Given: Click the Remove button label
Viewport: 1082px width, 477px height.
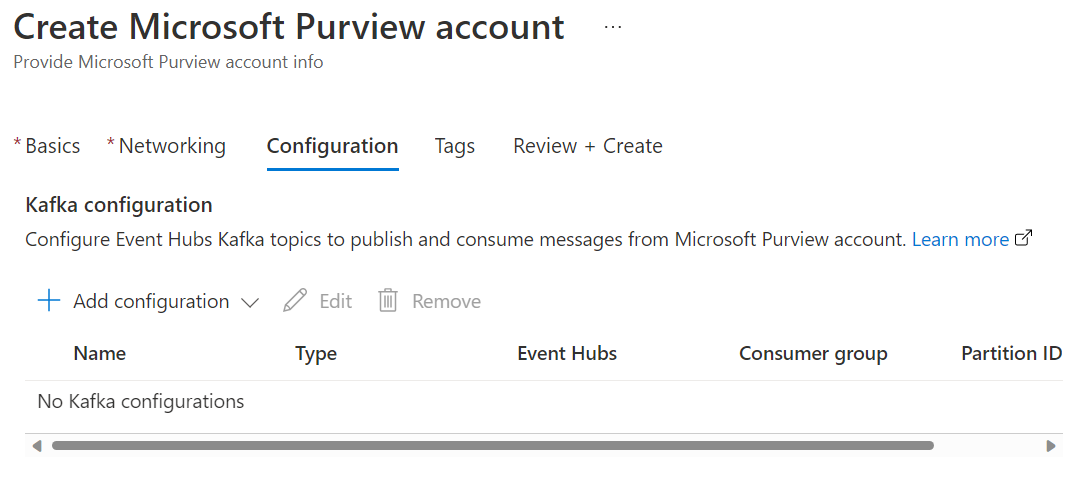Looking at the screenshot, I should coord(446,302).
